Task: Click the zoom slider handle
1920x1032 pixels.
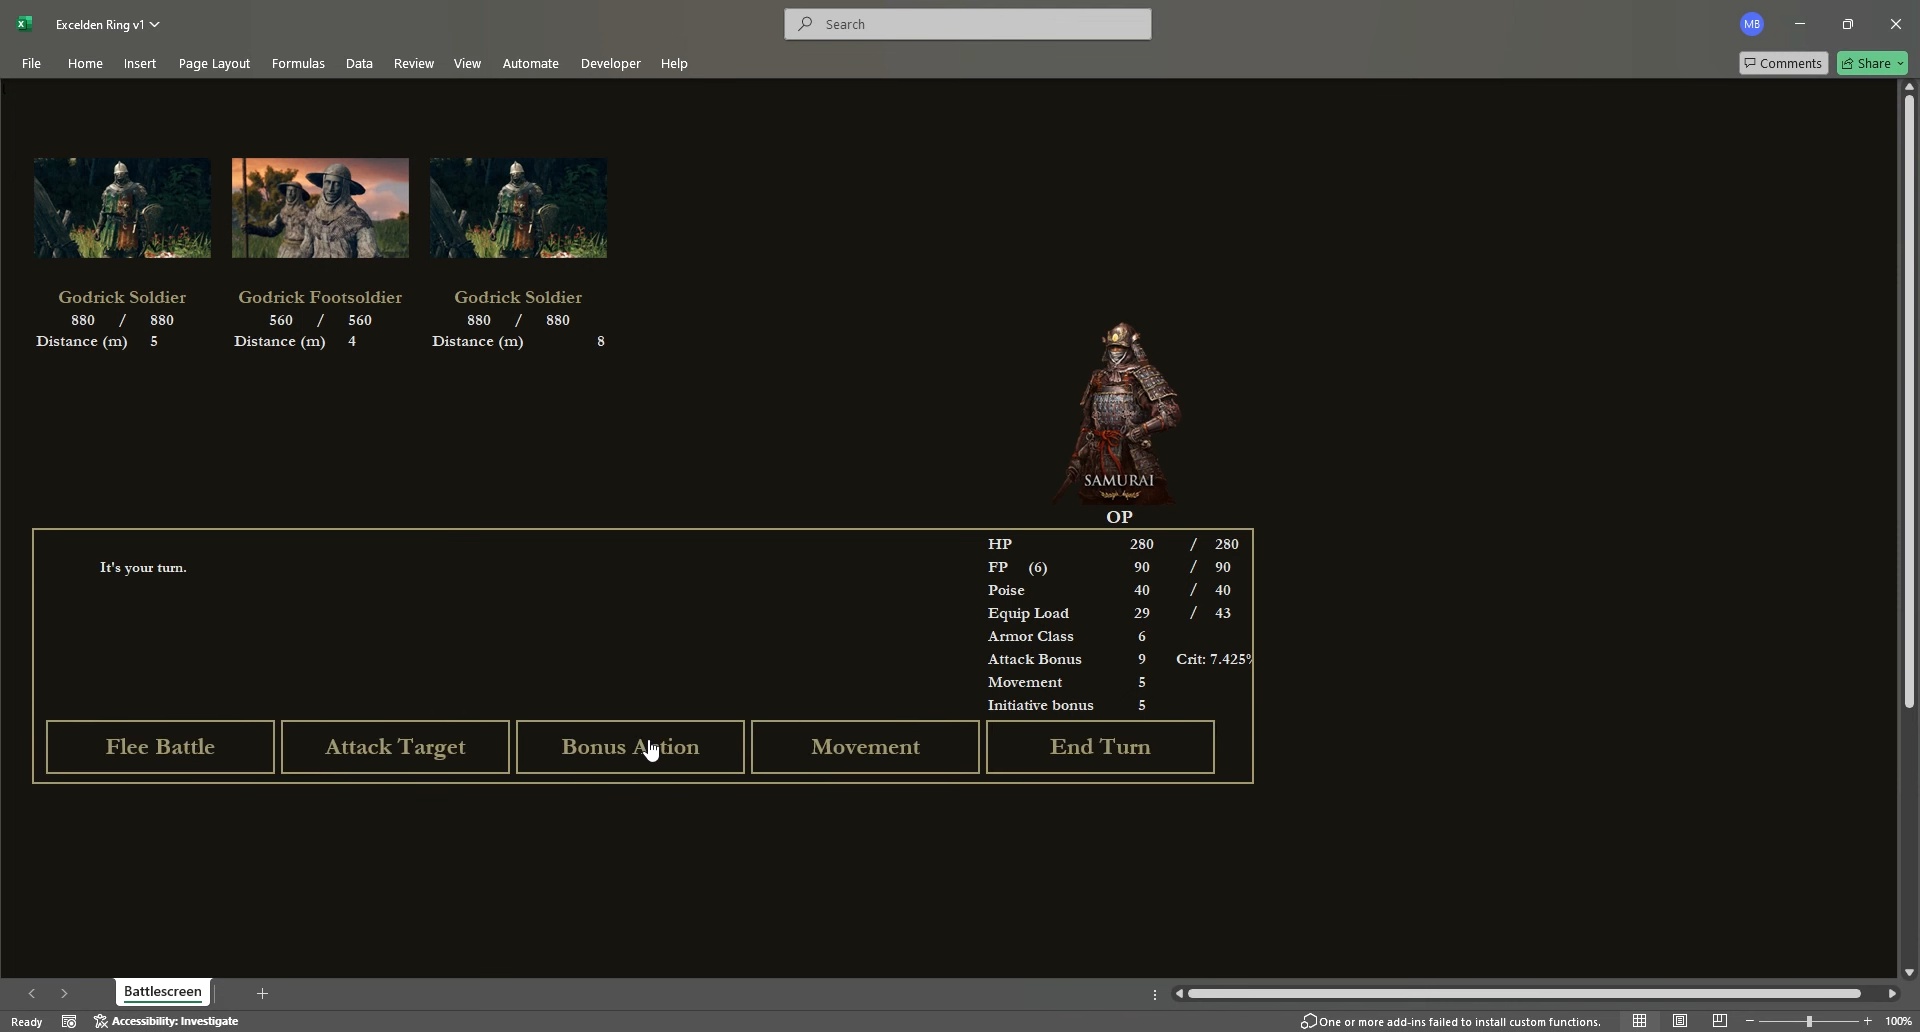Action: (x=1808, y=1021)
